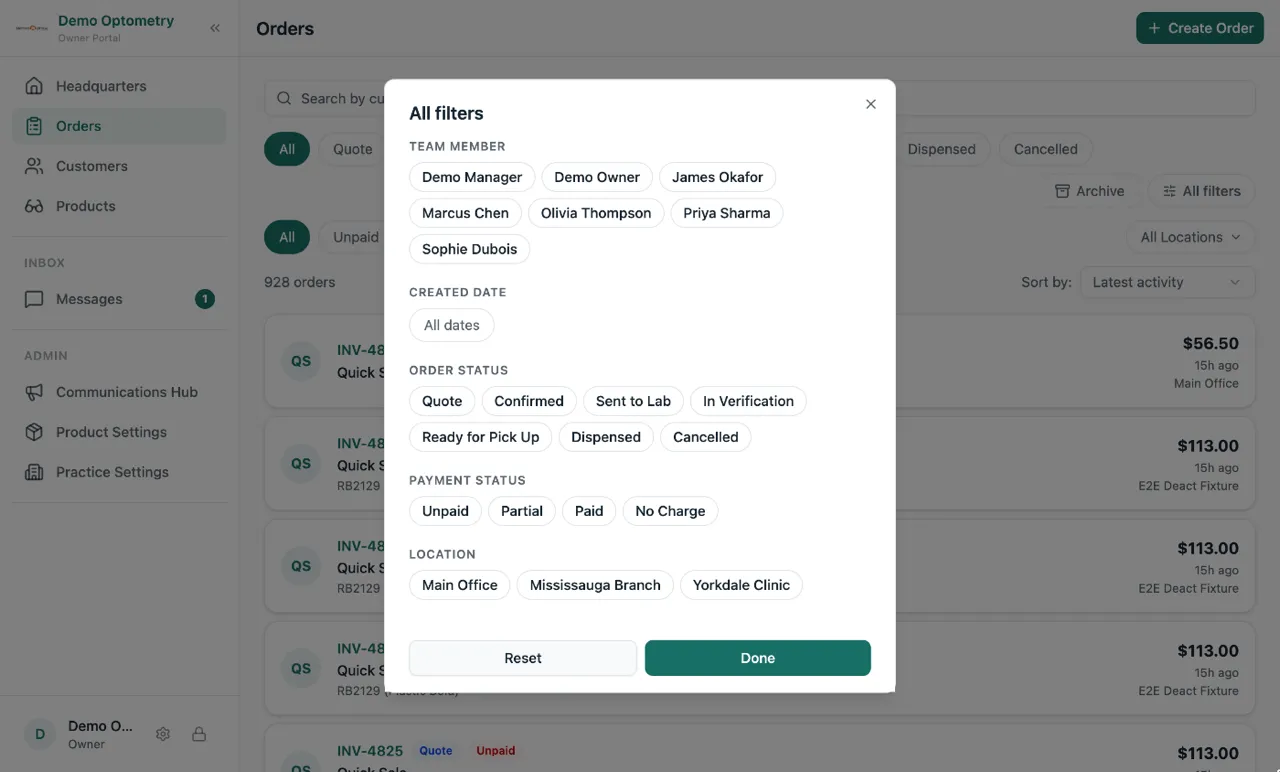Click the Headquarters home icon
The image size is (1280, 772).
34,86
